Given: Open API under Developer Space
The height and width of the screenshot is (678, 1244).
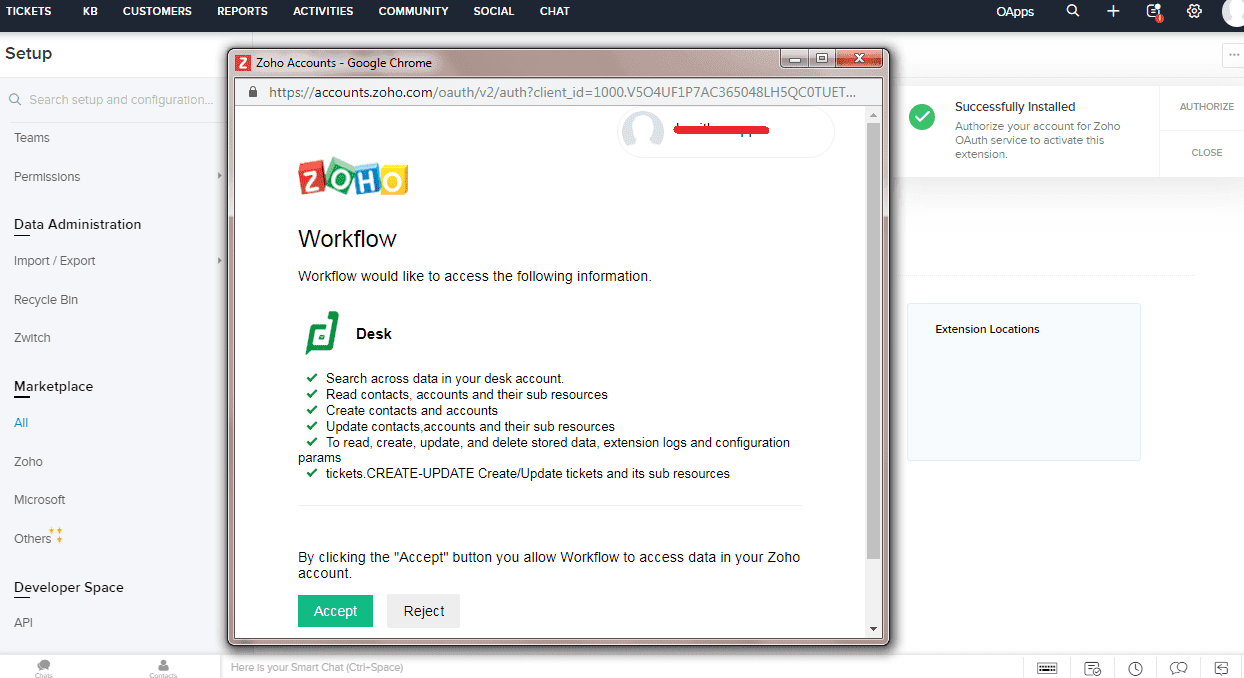Looking at the screenshot, I should pyautogui.click(x=23, y=623).
